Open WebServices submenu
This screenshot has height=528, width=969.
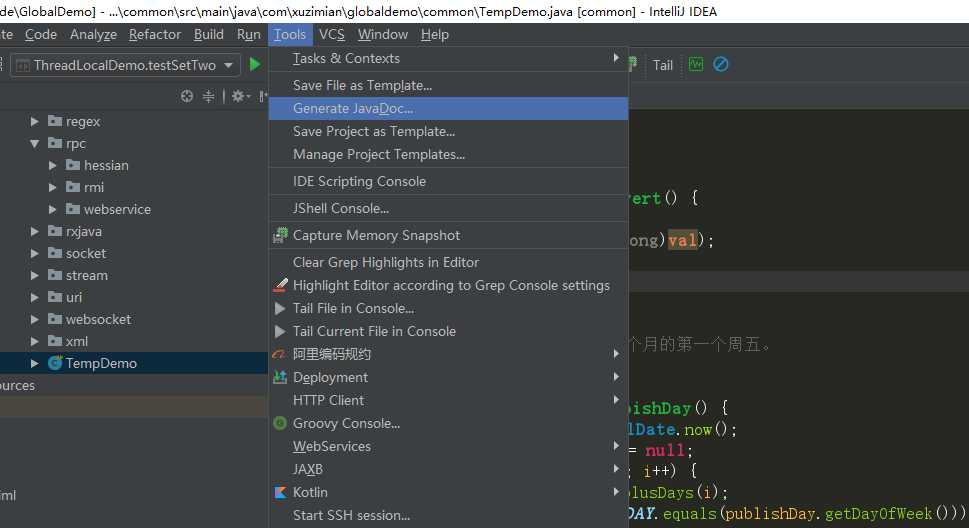point(449,446)
